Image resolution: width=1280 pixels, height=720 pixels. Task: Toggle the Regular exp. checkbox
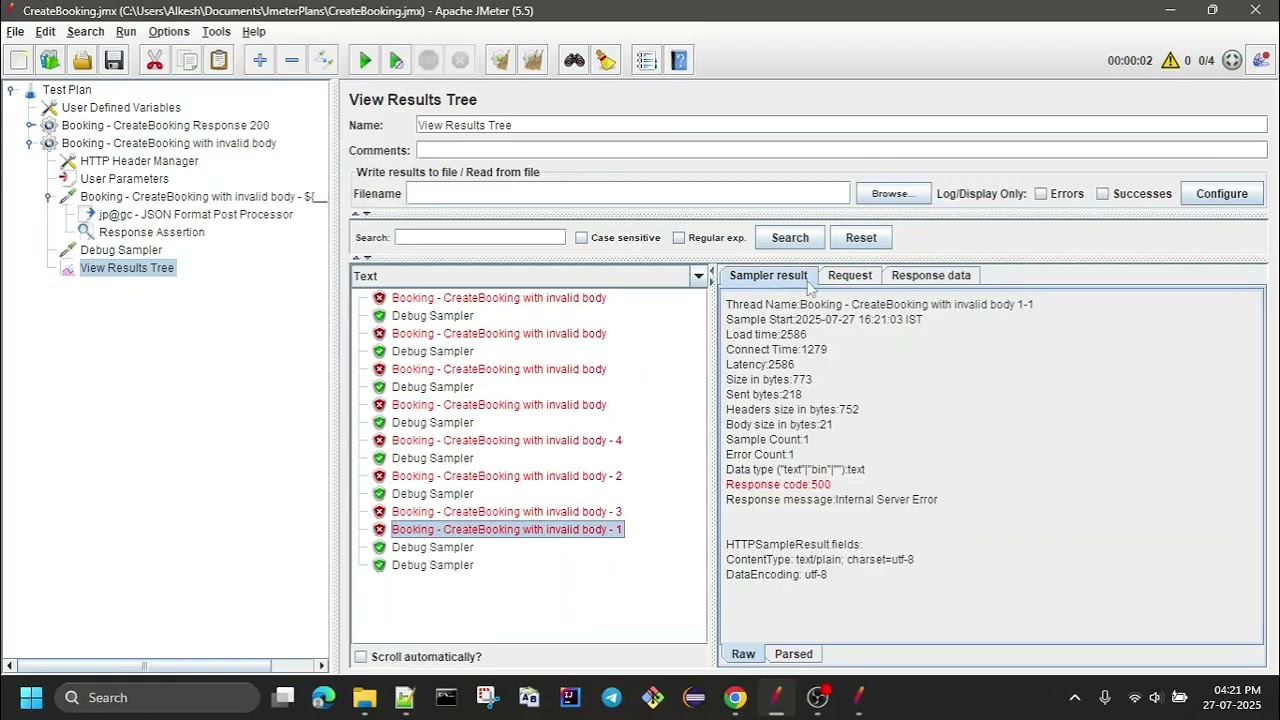click(679, 238)
